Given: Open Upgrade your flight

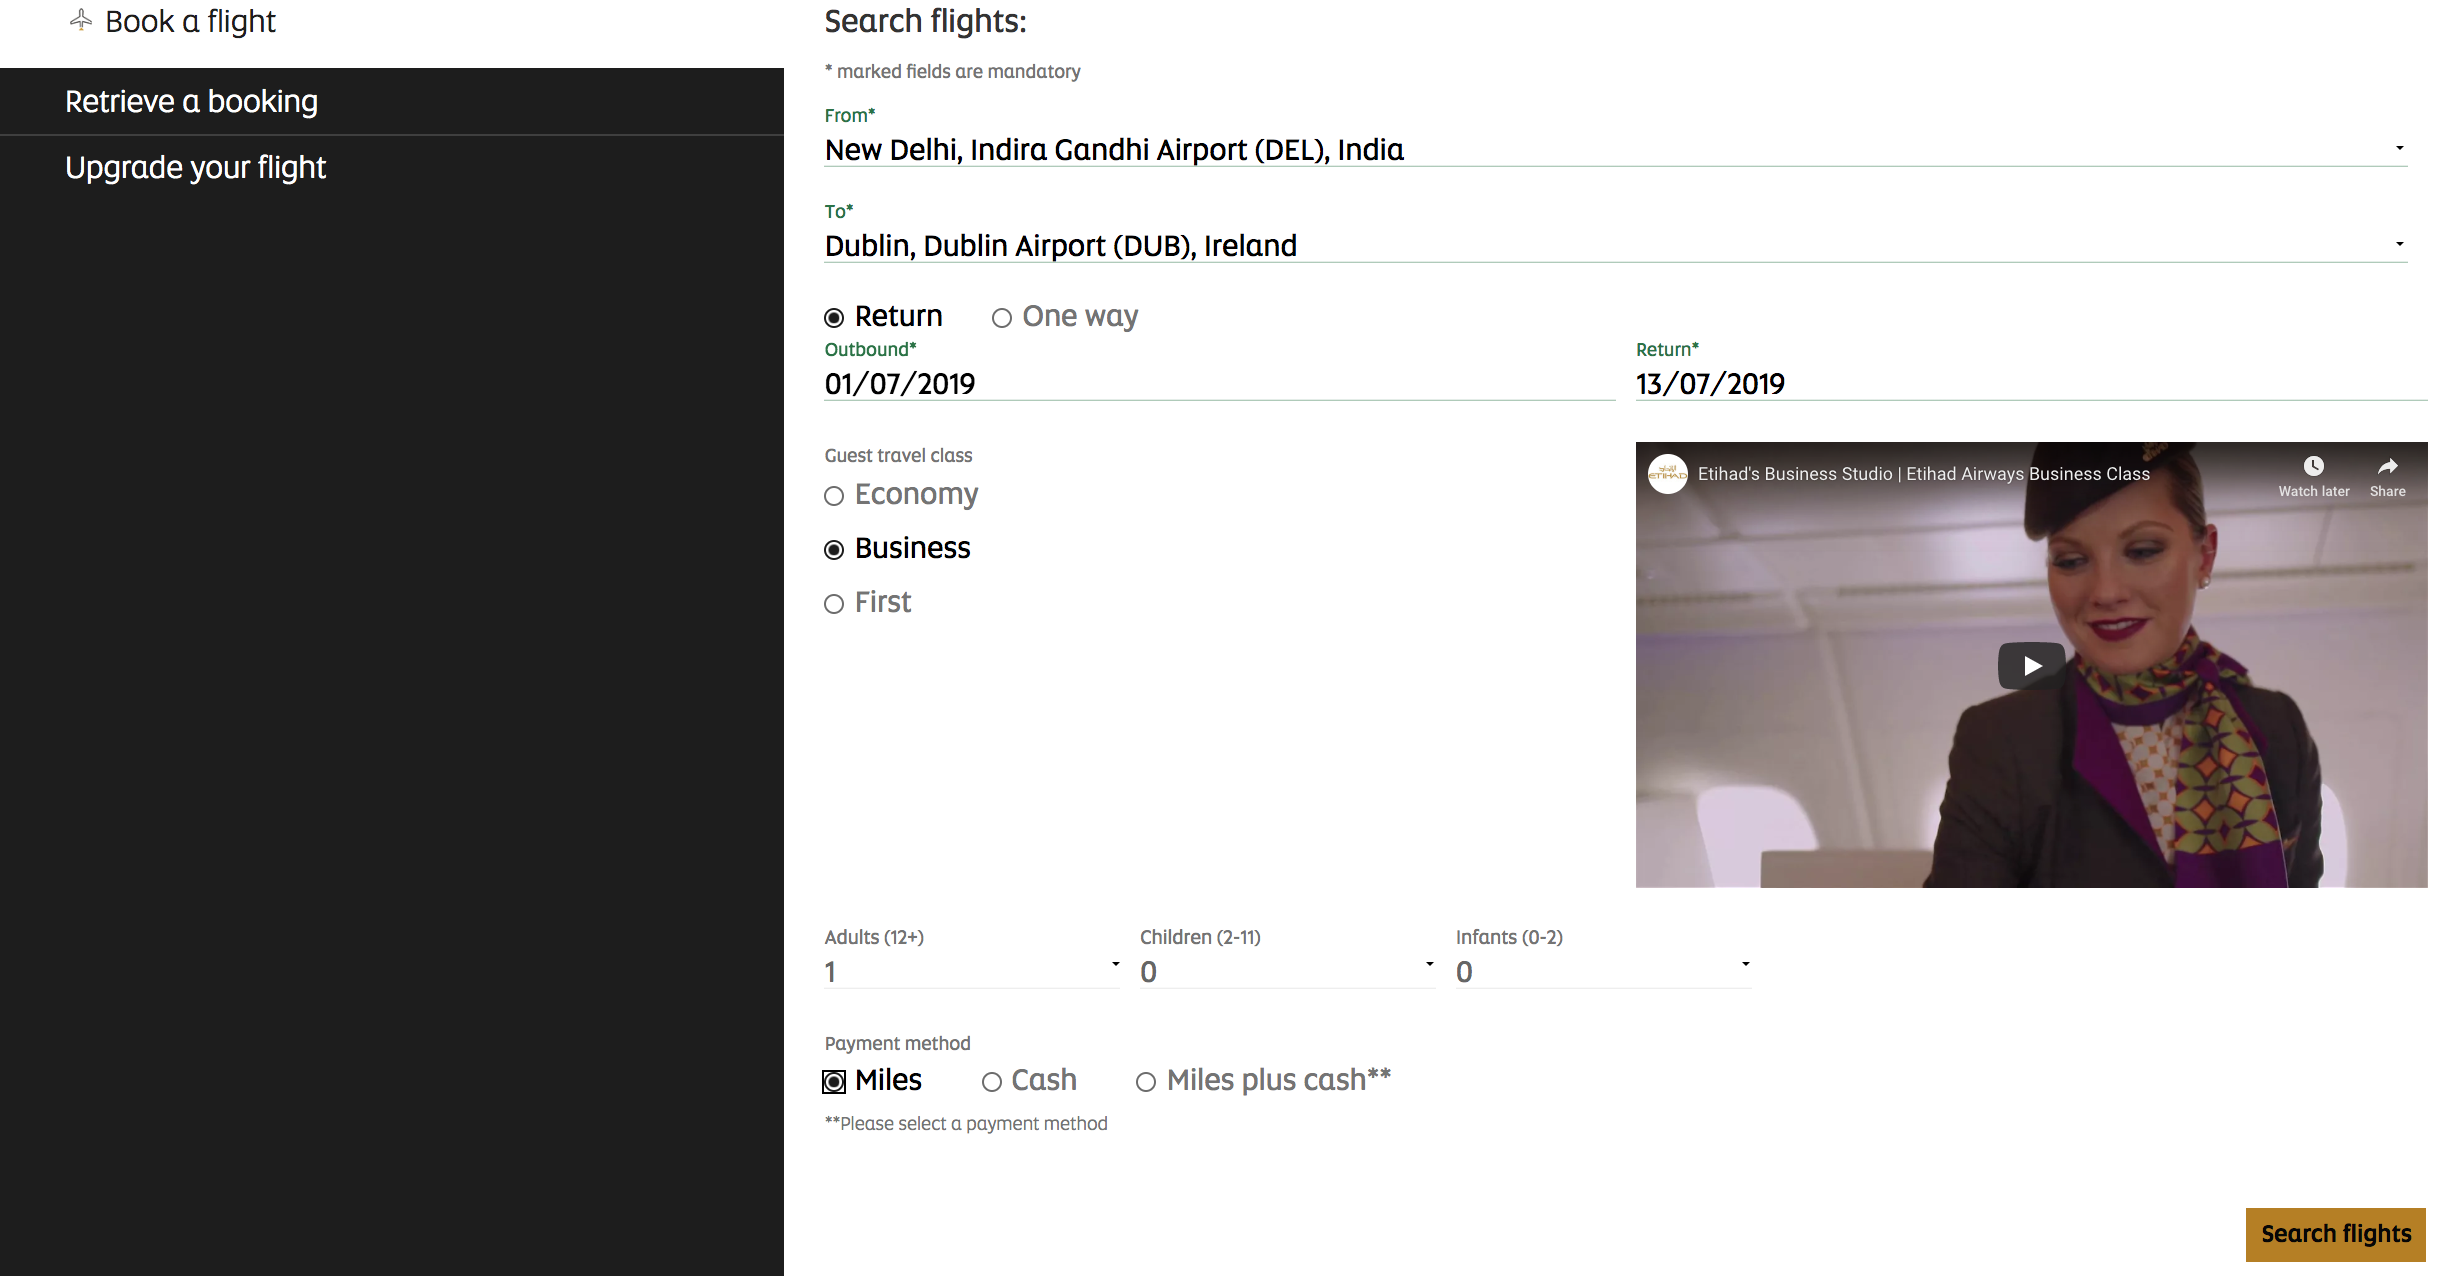Looking at the screenshot, I should point(195,167).
